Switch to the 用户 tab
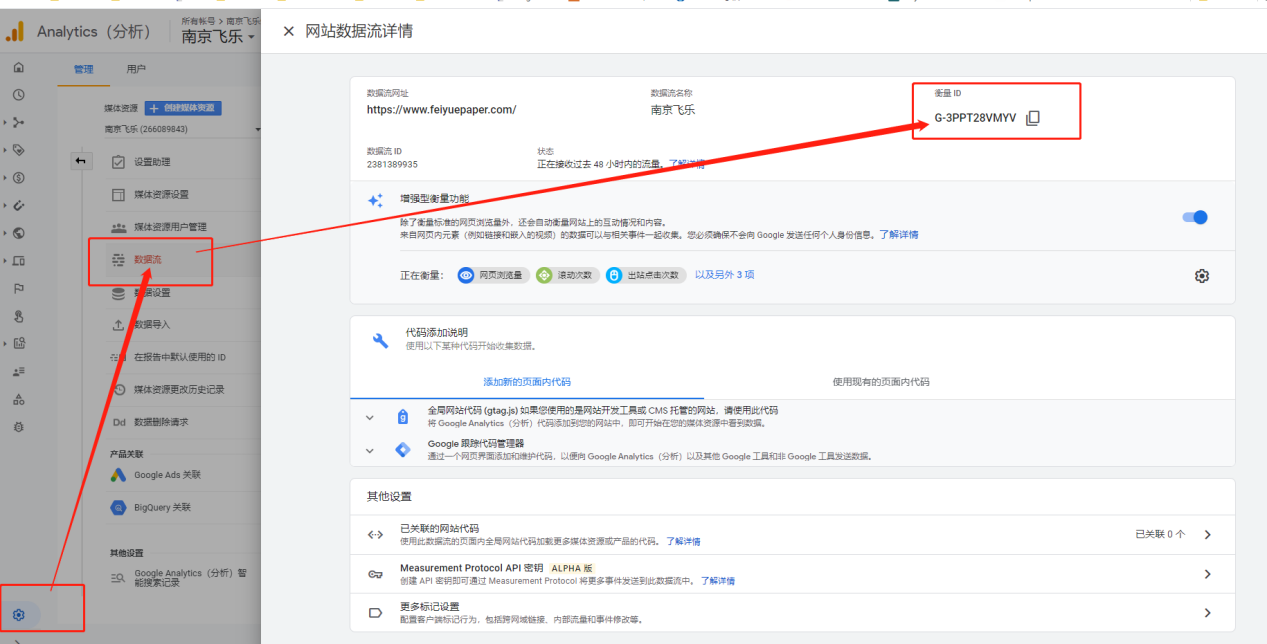 pos(136,69)
